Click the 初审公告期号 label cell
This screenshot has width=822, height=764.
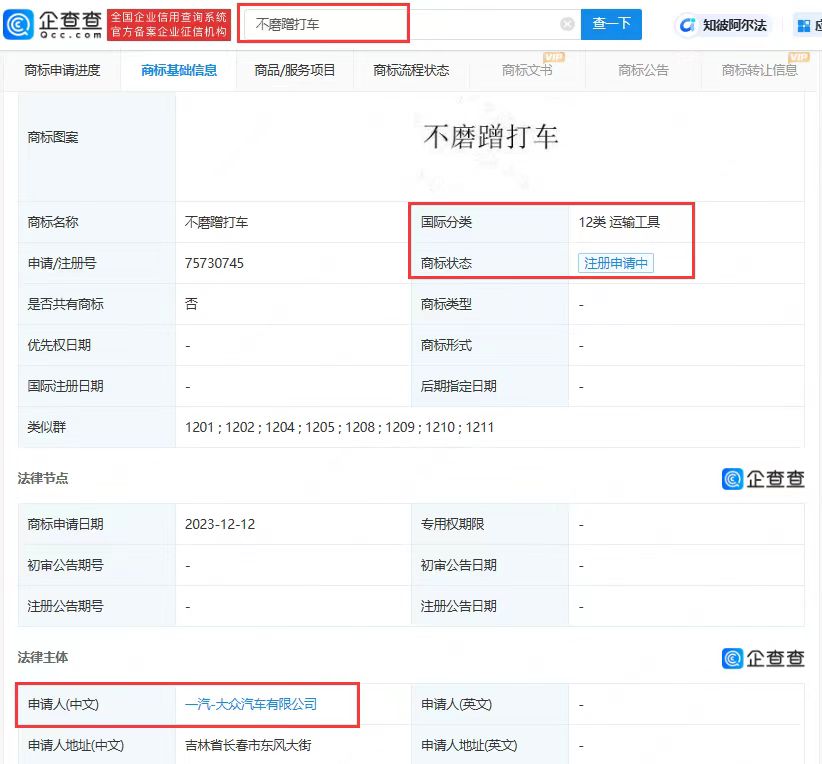click(x=96, y=565)
